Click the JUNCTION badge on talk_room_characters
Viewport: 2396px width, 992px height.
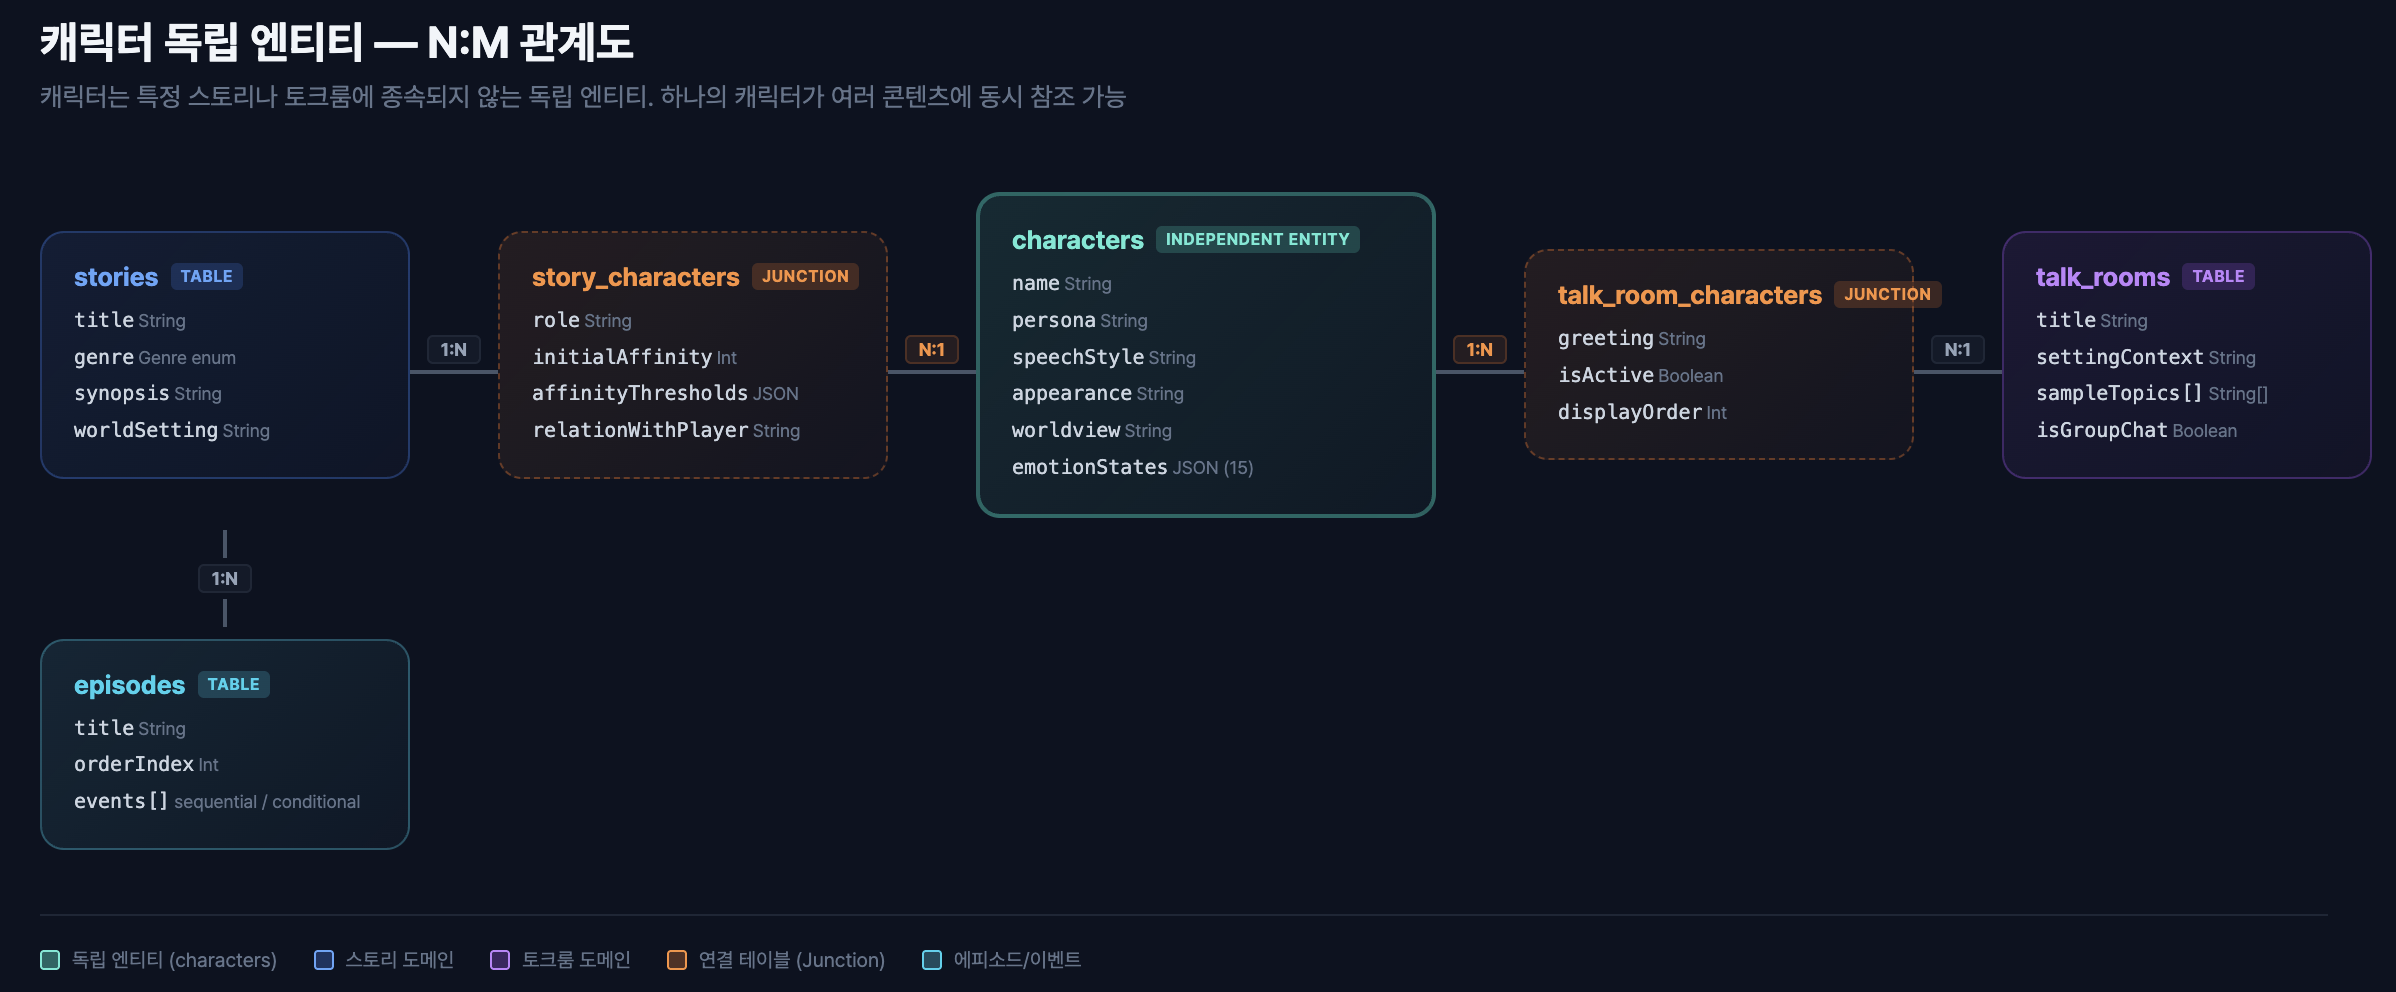click(x=1887, y=294)
